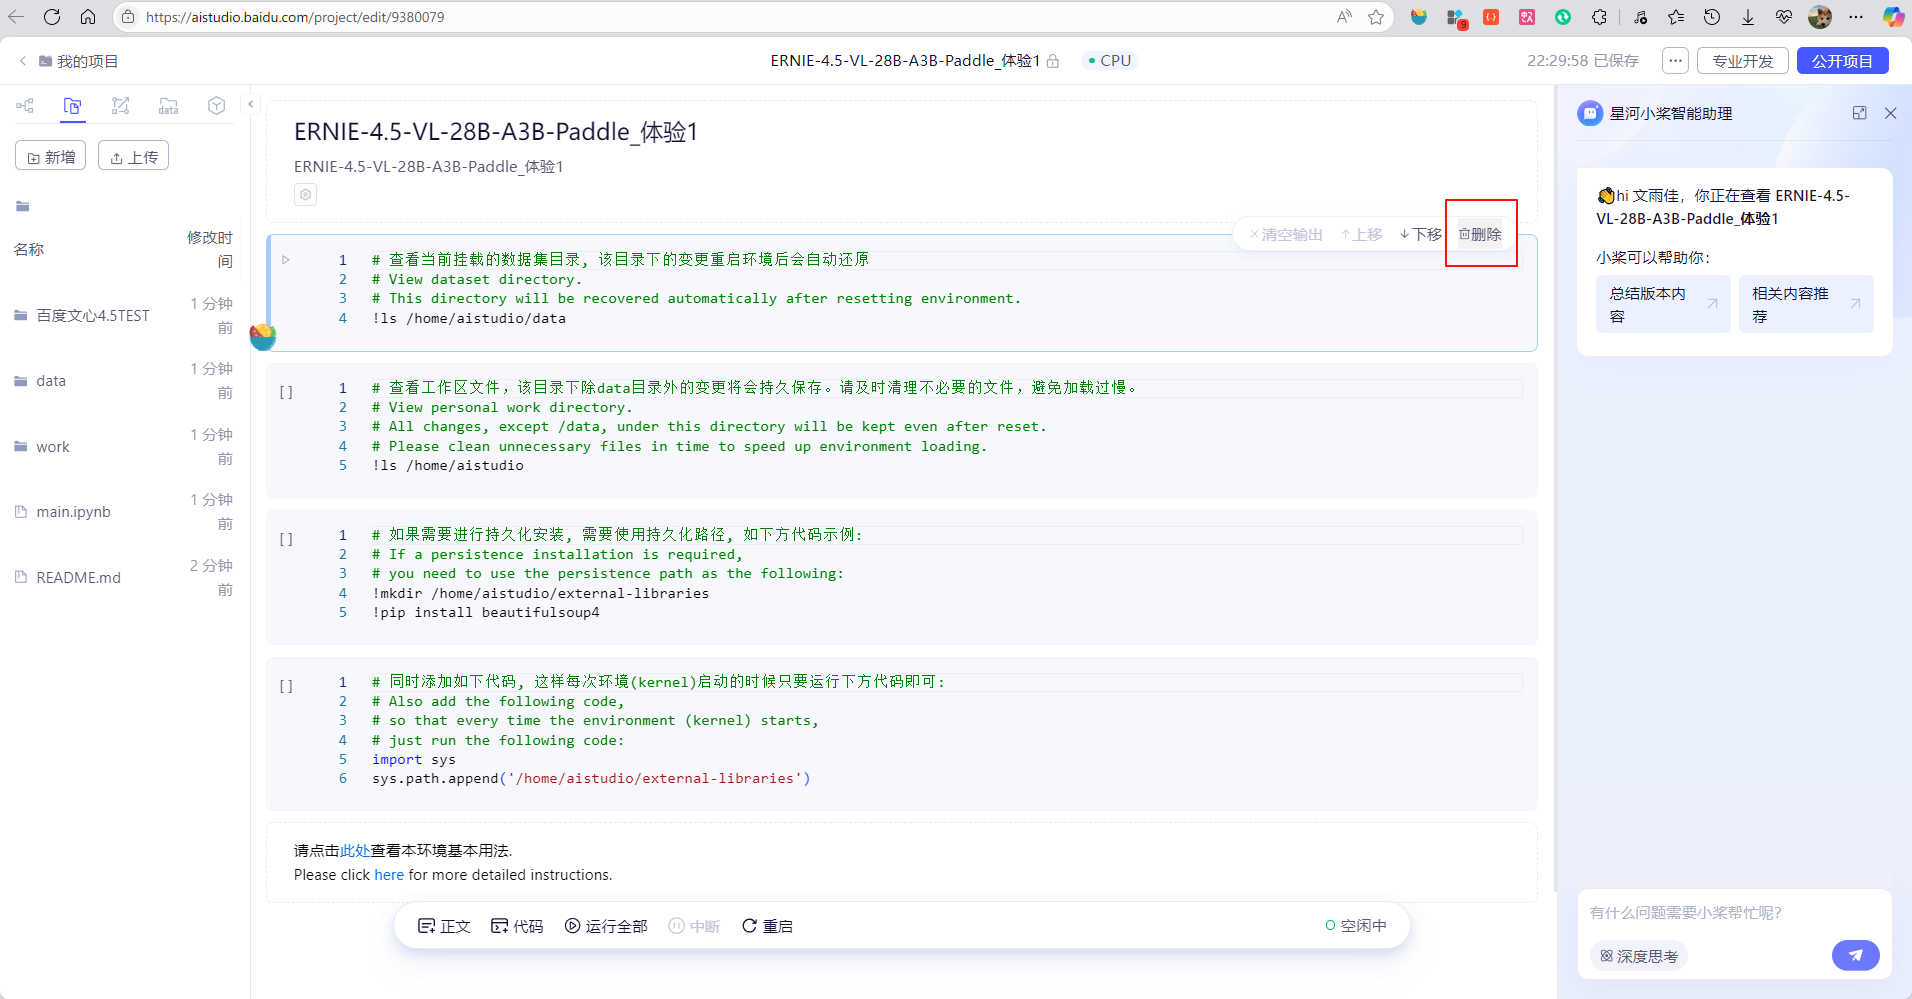Click the folder icon above the file list
Screen dimensions: 1912x999
(x=22, y=207)
